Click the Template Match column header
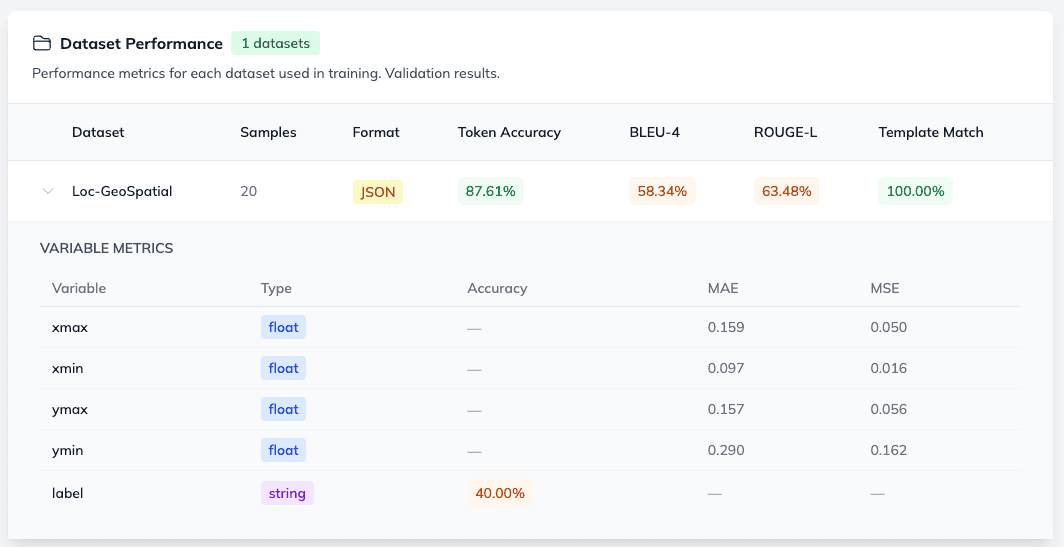This screenshot has height=547, width=1064. 931,132
